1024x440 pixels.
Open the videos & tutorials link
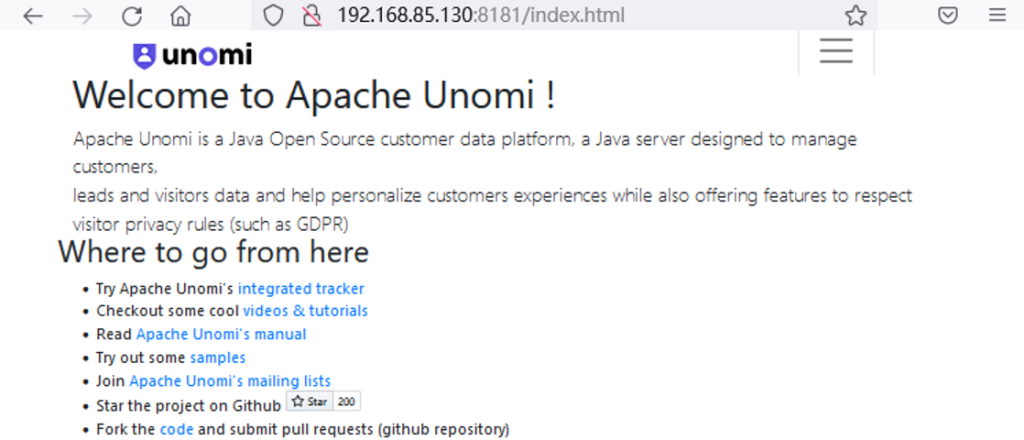[305, 311]
